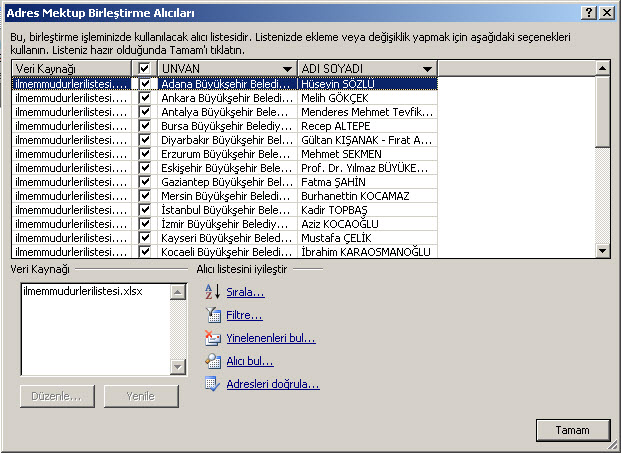Click the Yenile button

(141, 396)
